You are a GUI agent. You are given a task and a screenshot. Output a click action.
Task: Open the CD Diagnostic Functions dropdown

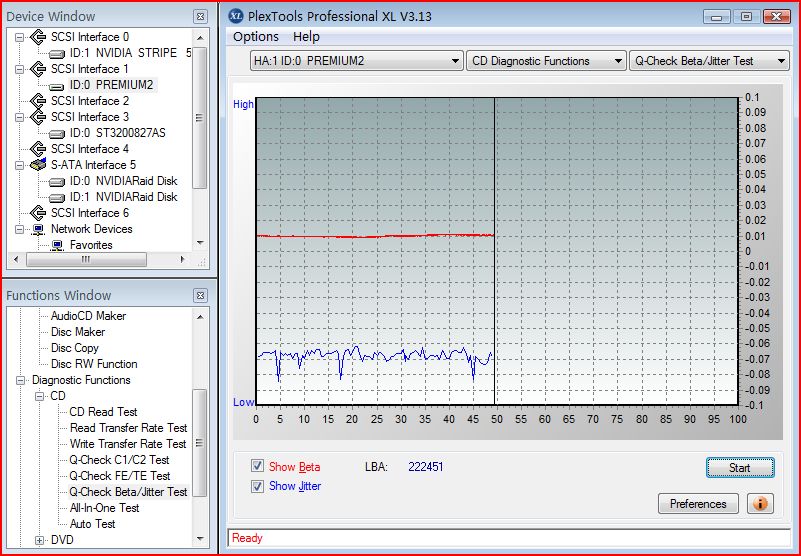pyautogui.click(x=546, y=61)
